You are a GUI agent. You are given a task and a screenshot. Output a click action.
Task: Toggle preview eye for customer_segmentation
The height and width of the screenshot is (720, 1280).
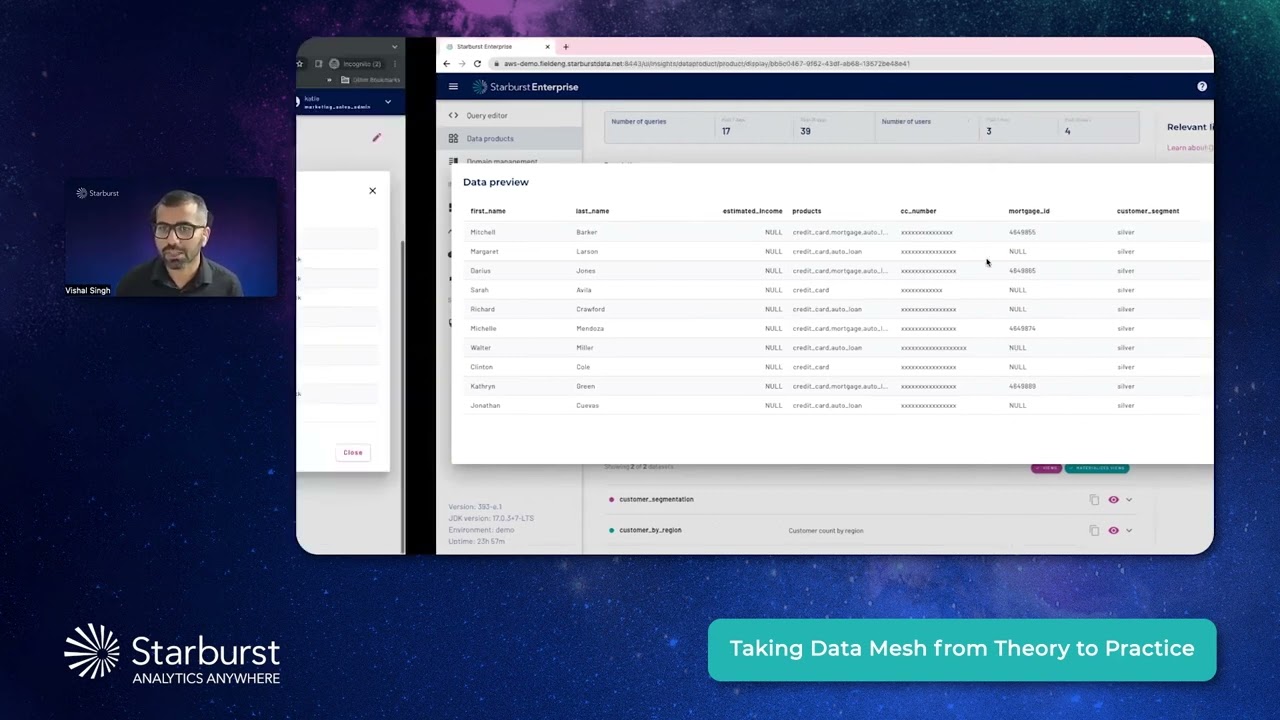(x=1113, y=499)
